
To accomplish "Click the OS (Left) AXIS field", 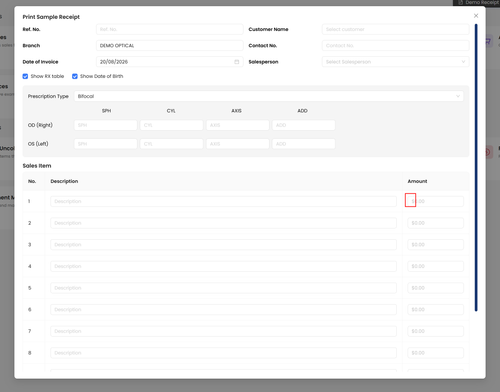I will 238,144.
